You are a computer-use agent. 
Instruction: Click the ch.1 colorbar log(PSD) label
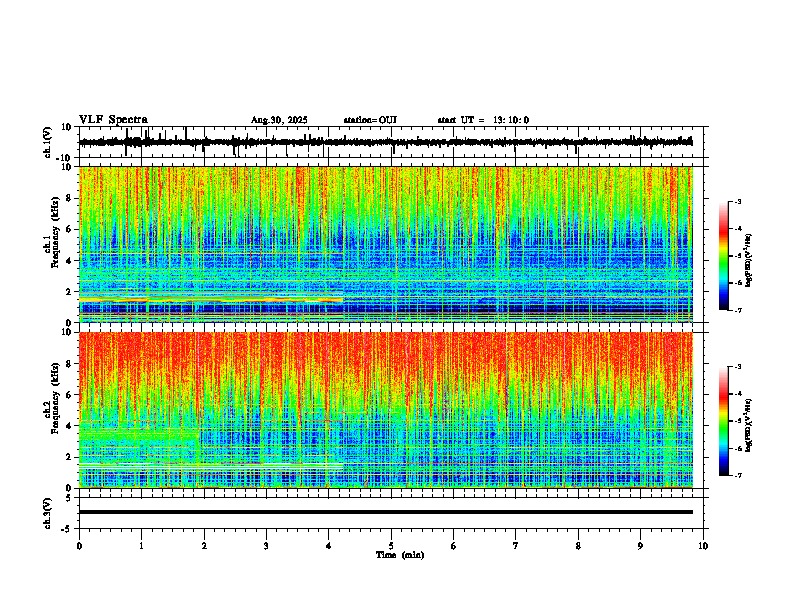[748, 260]
